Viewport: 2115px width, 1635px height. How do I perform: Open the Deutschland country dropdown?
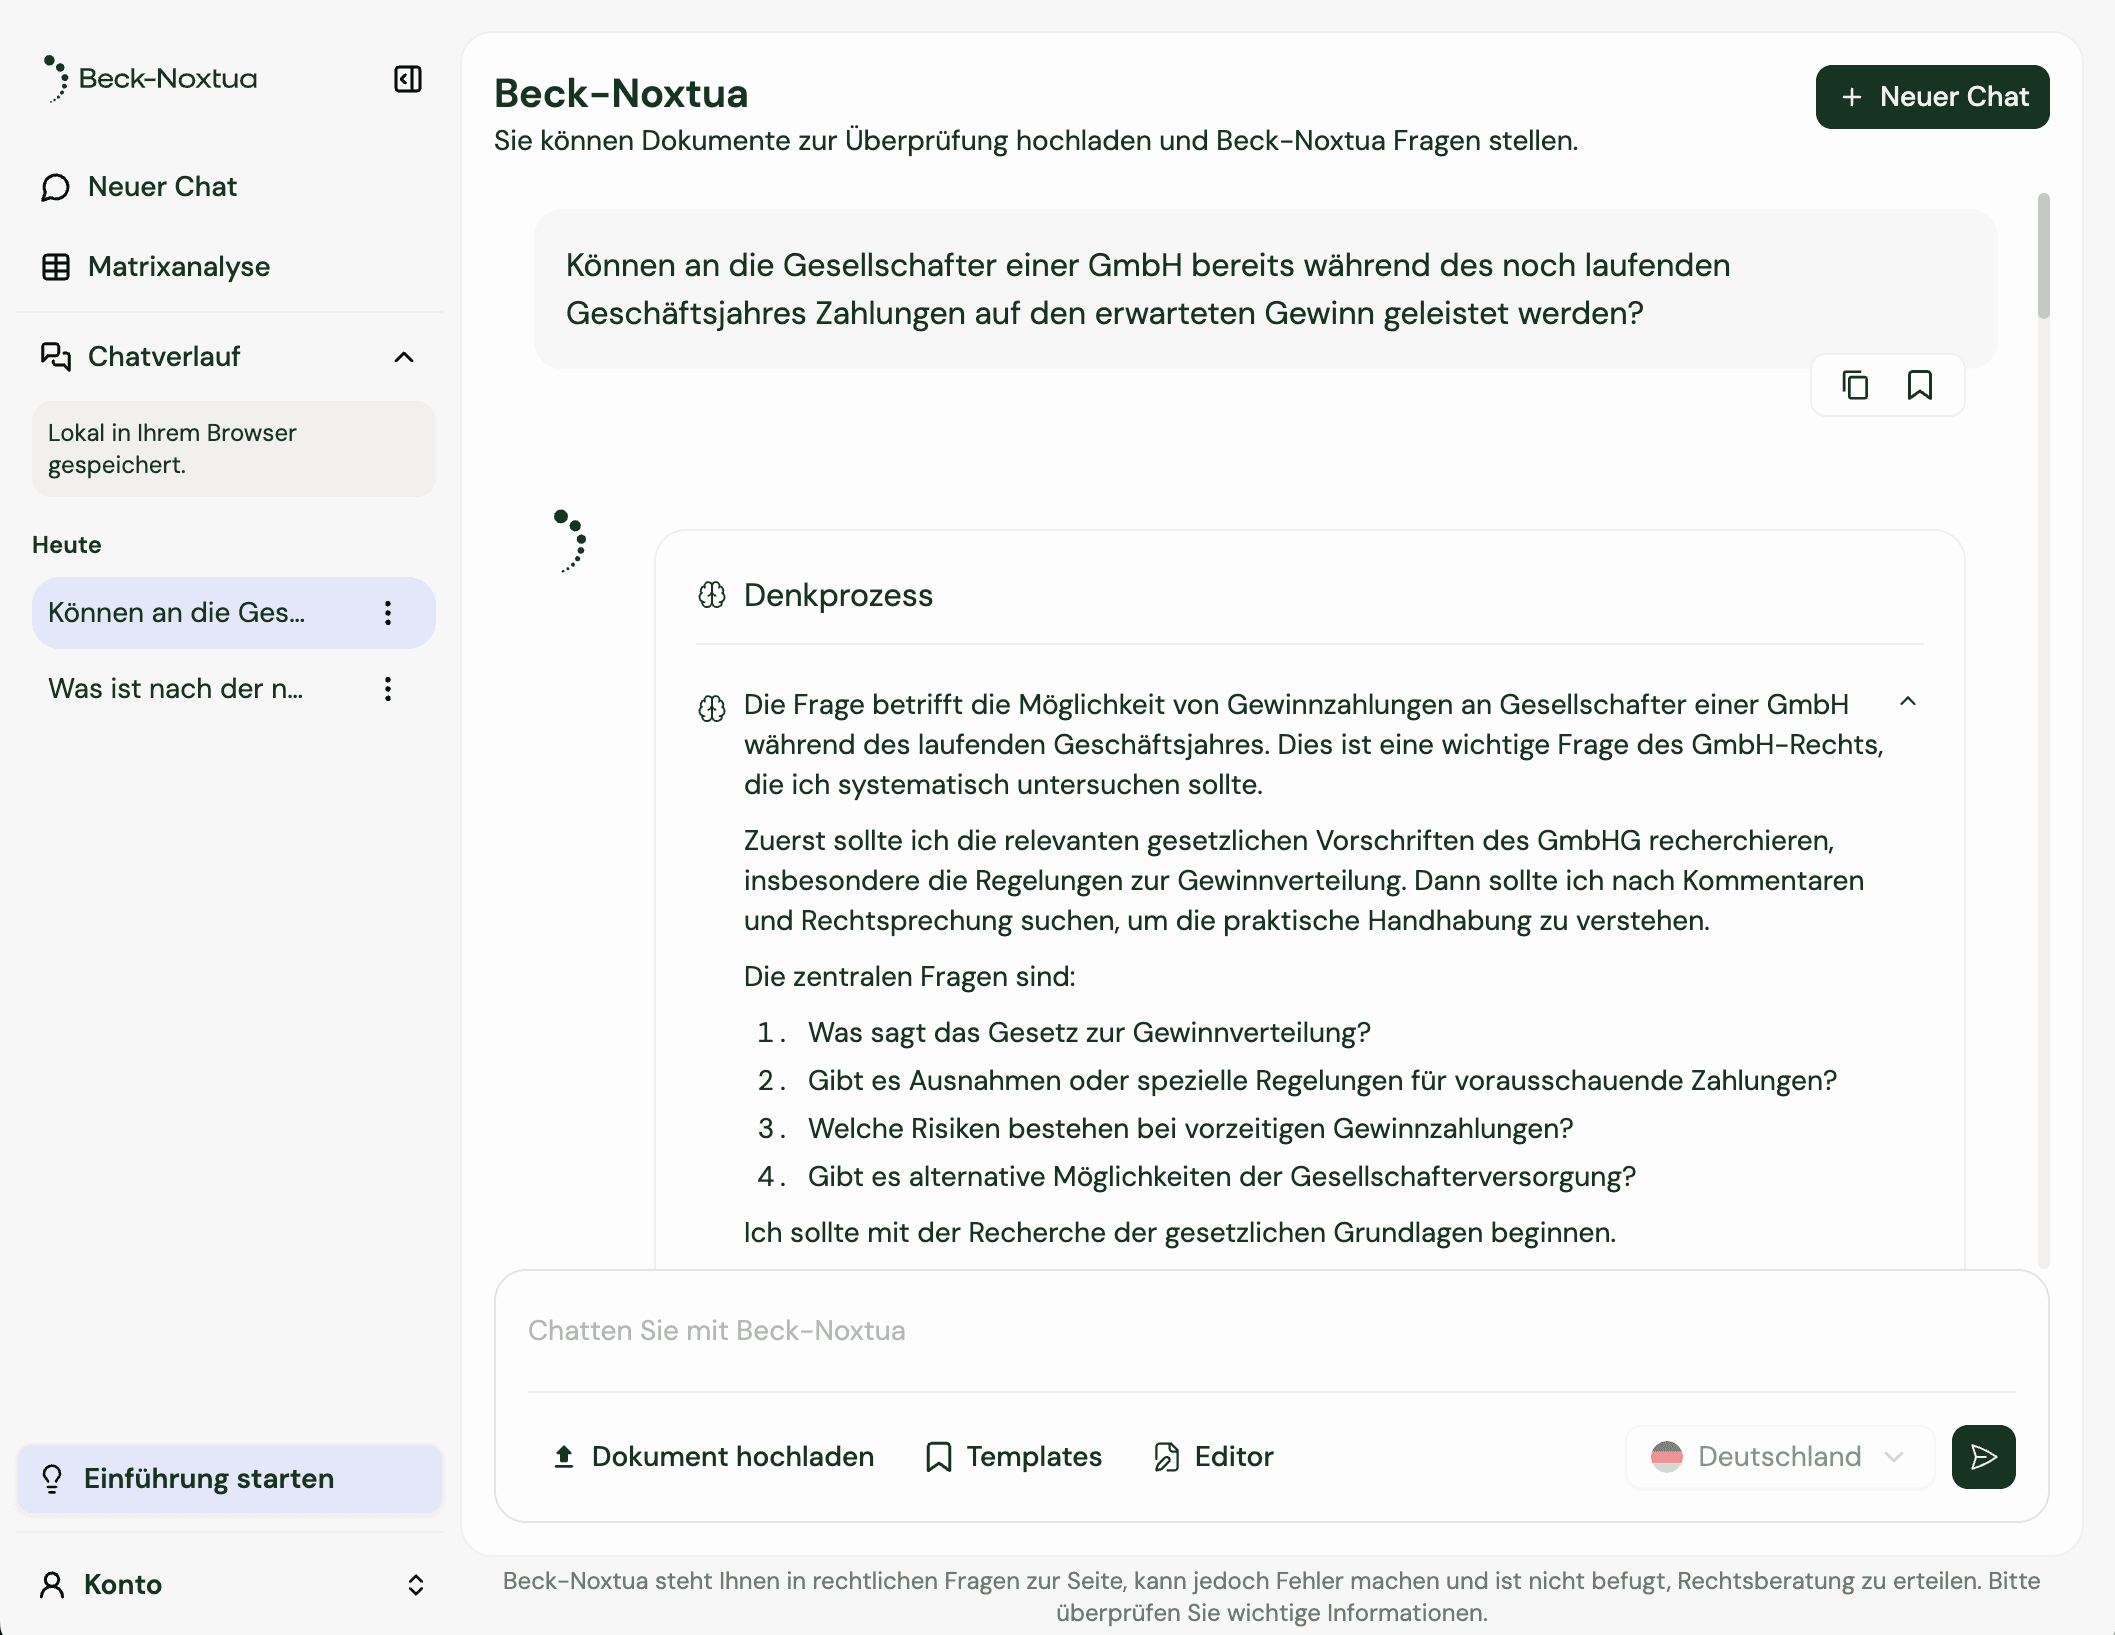(x=1779, y=1457)
